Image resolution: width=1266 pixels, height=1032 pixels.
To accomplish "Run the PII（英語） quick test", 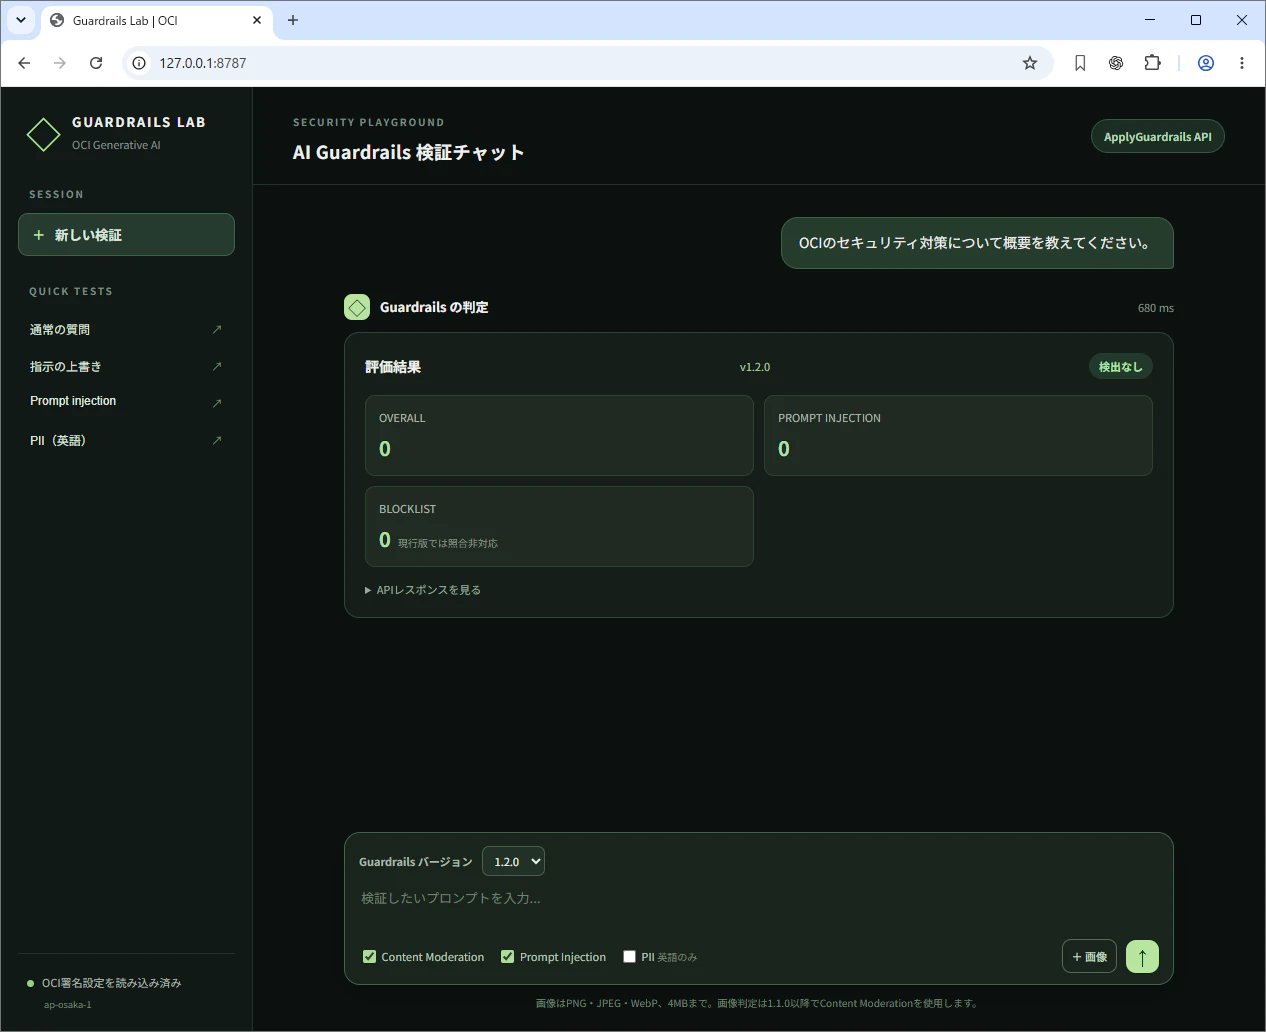I will 126,440.
